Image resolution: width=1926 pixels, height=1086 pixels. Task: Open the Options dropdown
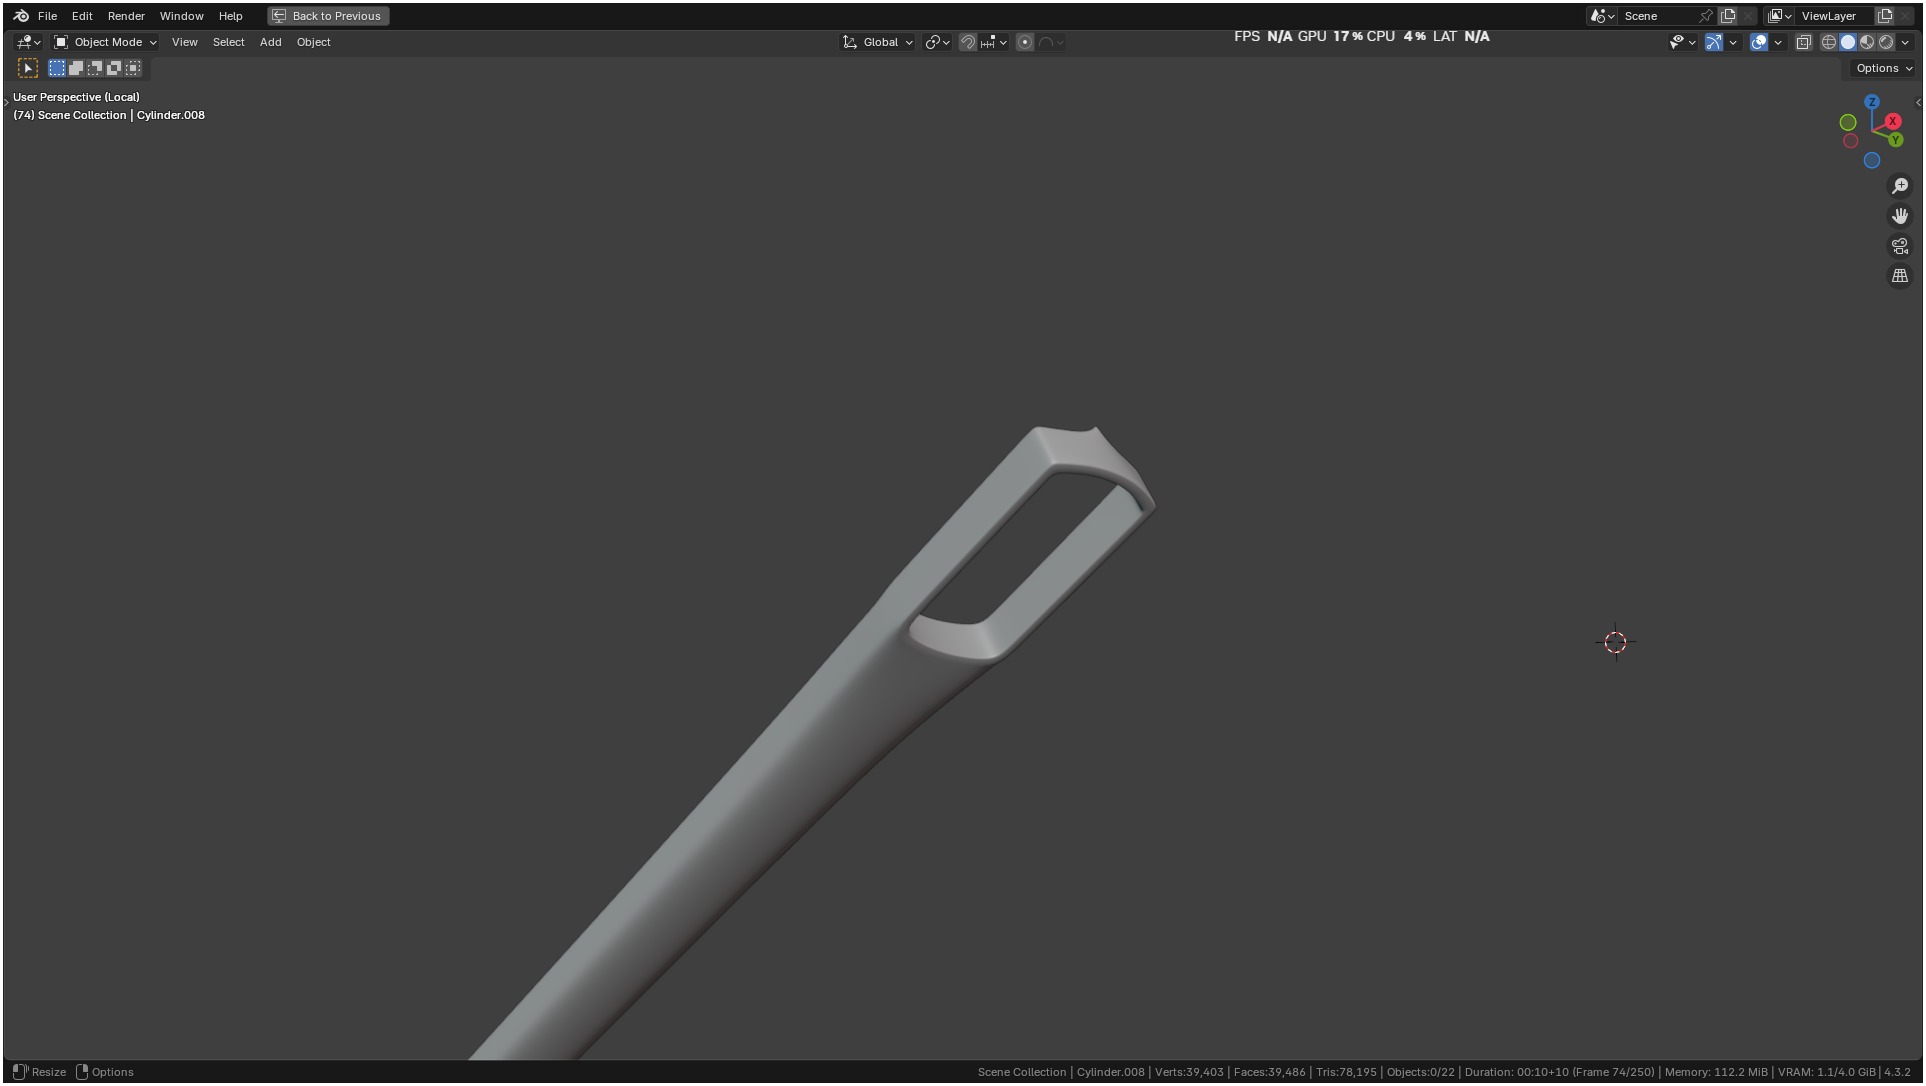pos(1883,68)
